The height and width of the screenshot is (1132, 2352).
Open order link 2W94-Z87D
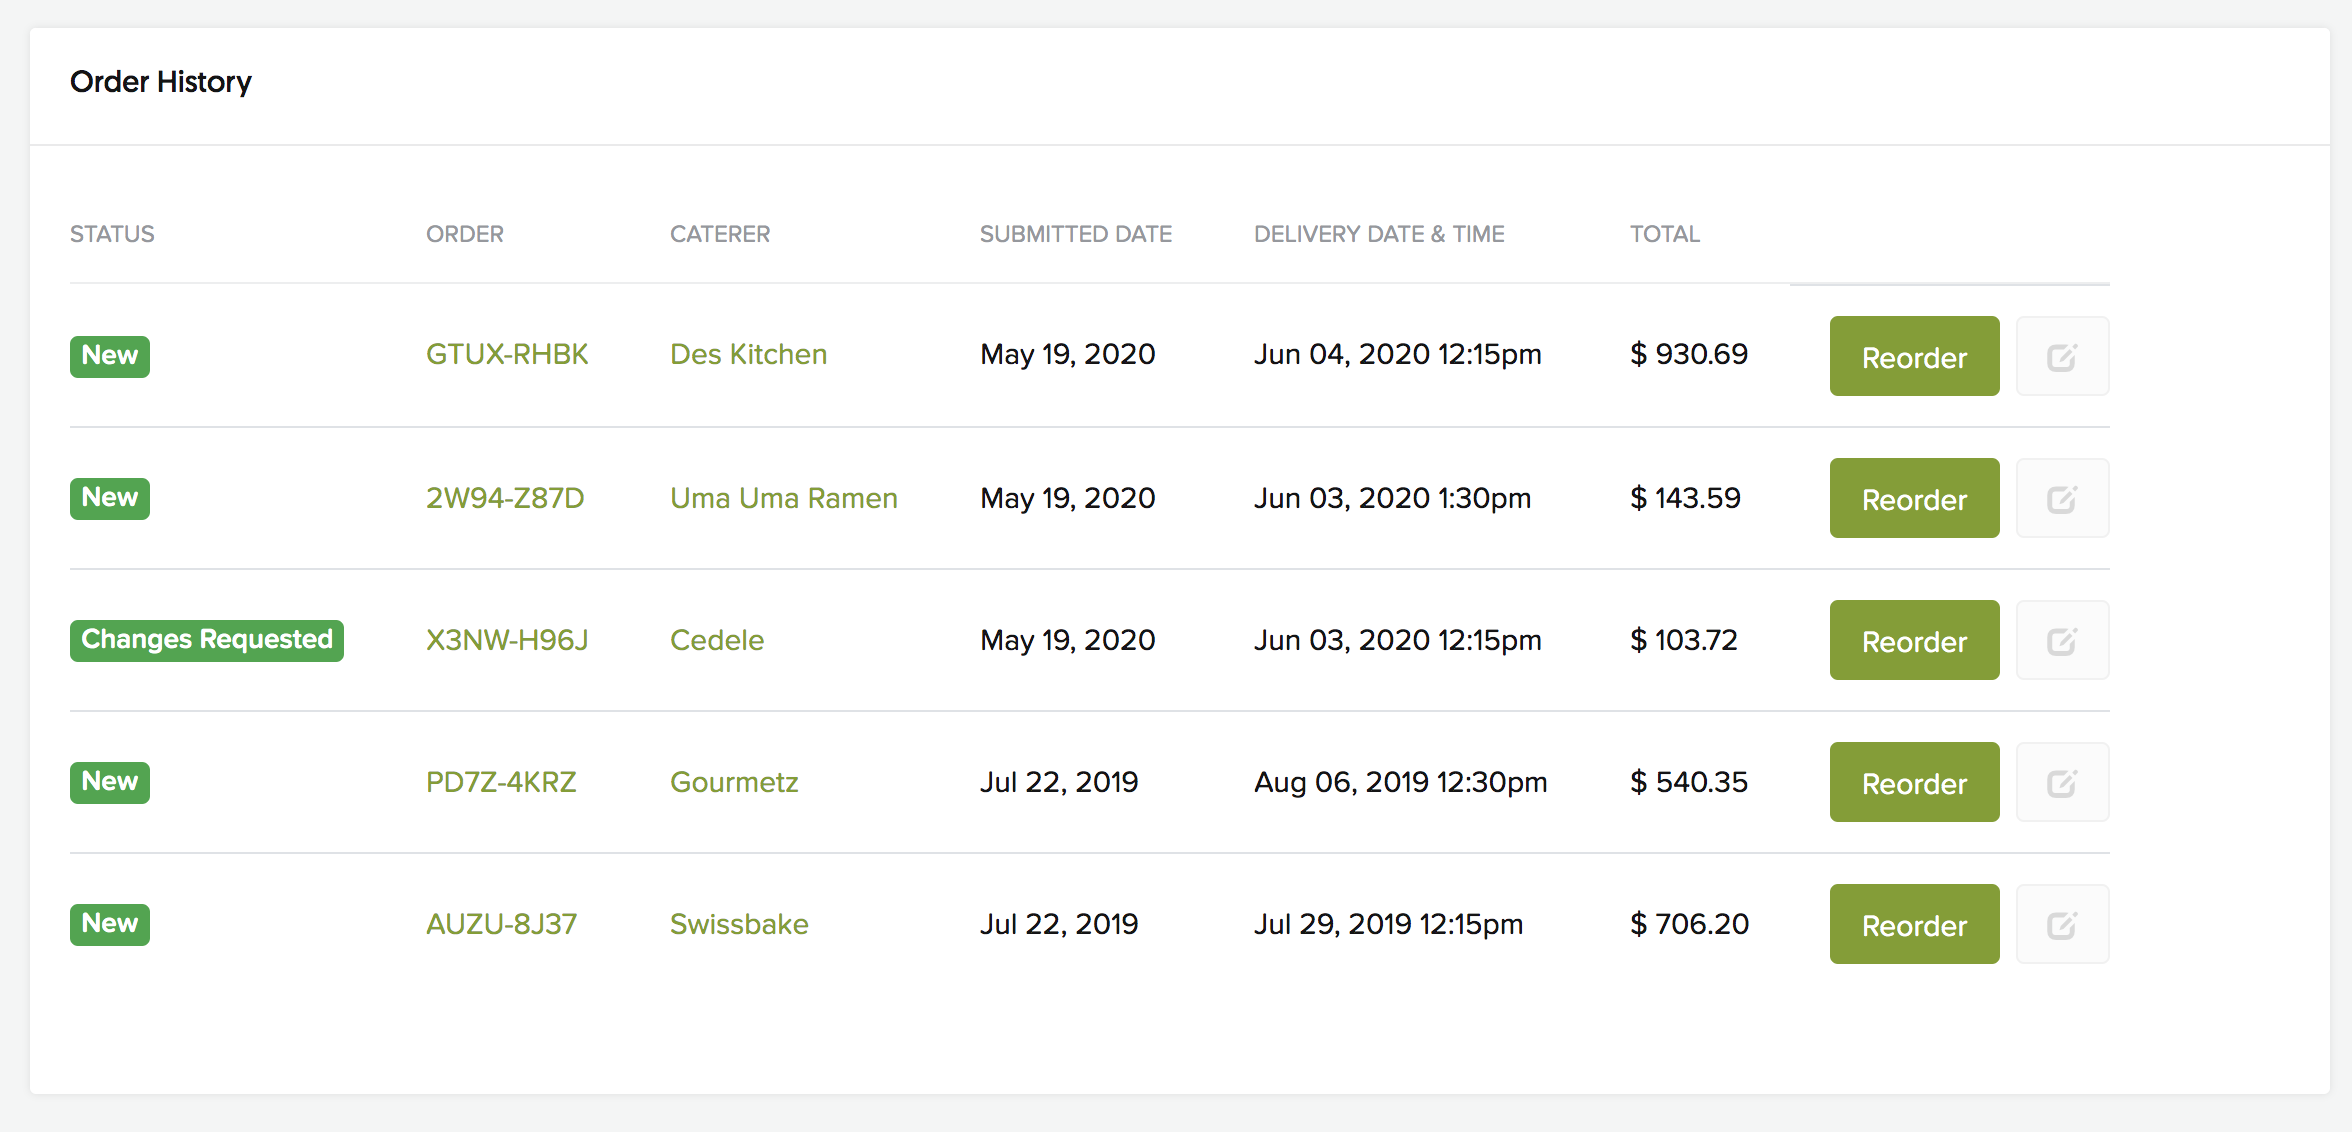[x=505, y=498]
